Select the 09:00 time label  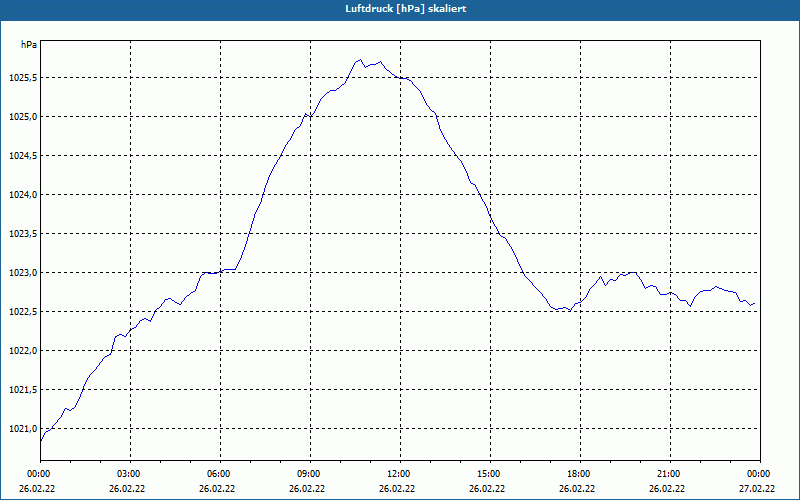click(x=310, y=474)
